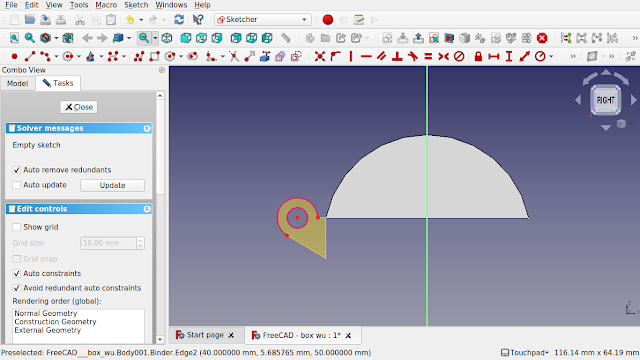Click the red Stop operation icon
640x360 pixels.
542,38
